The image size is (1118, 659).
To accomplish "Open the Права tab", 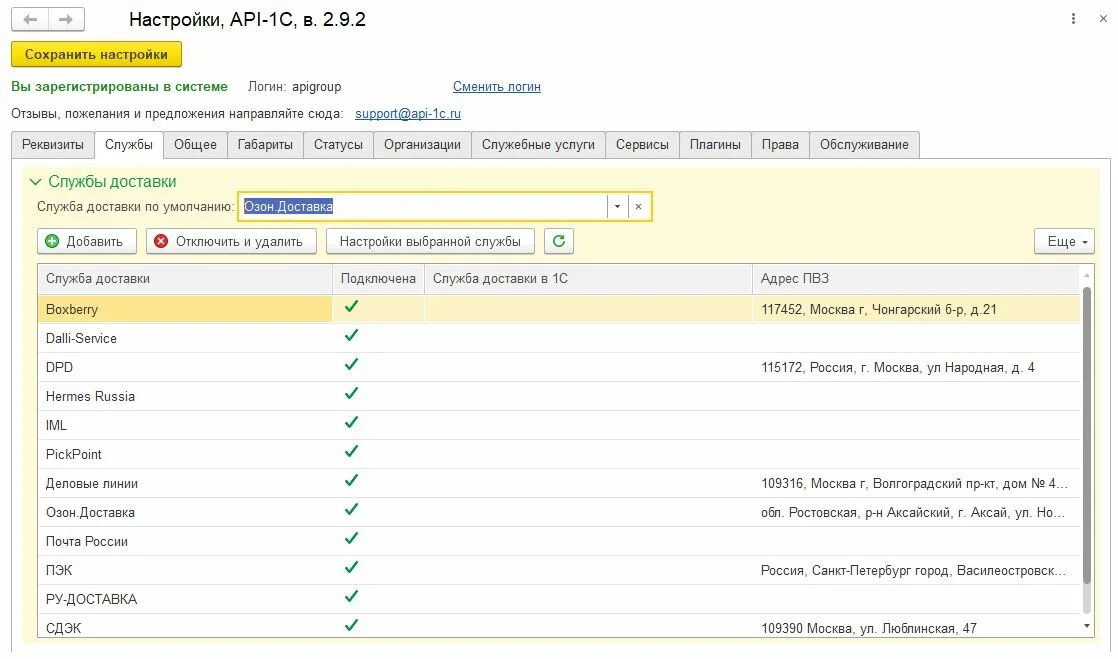I will (x=780, y=145).
